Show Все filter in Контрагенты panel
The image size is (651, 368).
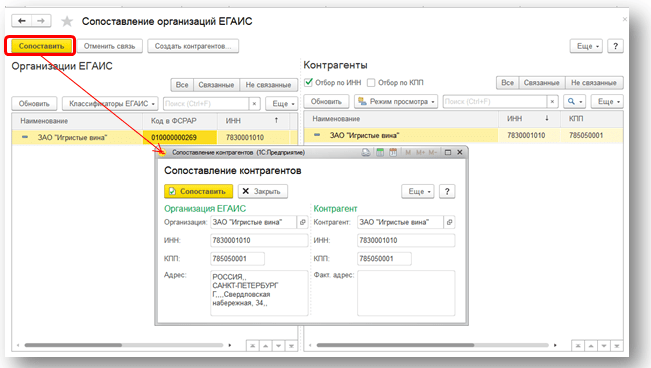tap(507, 83)
